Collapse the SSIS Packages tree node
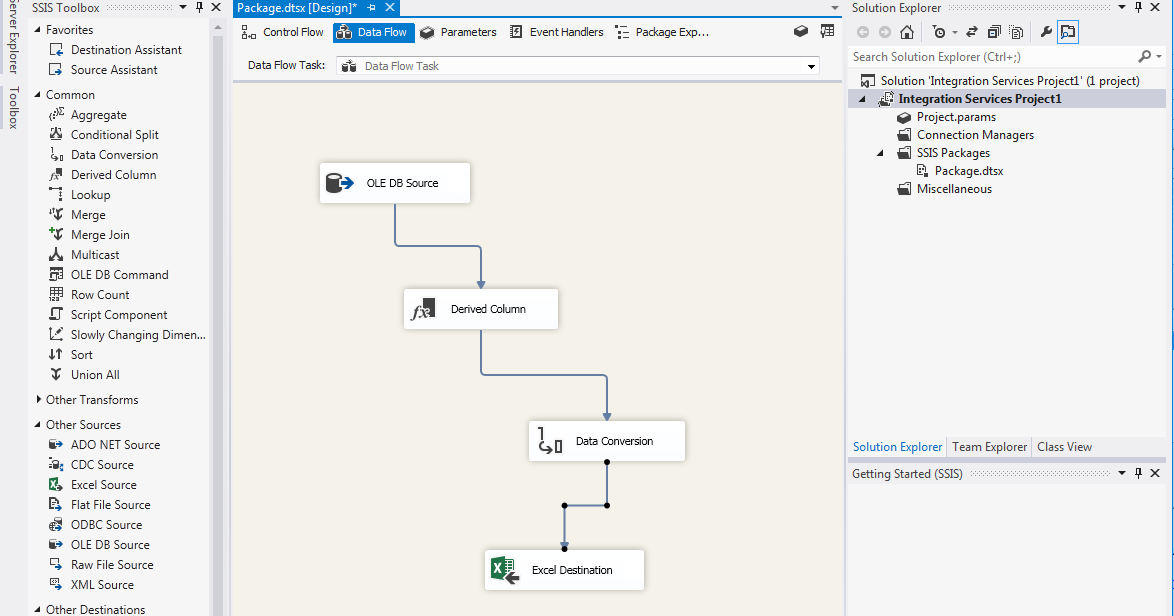Viewport: 1174px width, 616px height. coord(879,152)
